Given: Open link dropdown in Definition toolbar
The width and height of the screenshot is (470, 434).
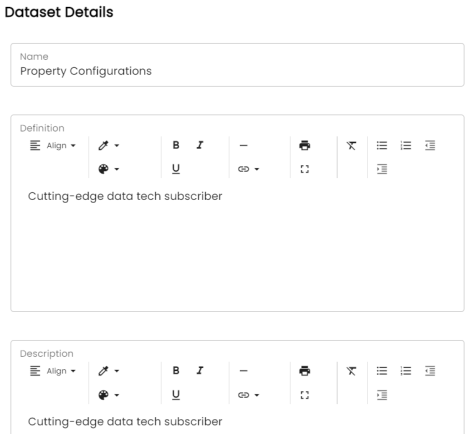Looking at the screenshot, I should pyautogui.click(x=248, y=169).
